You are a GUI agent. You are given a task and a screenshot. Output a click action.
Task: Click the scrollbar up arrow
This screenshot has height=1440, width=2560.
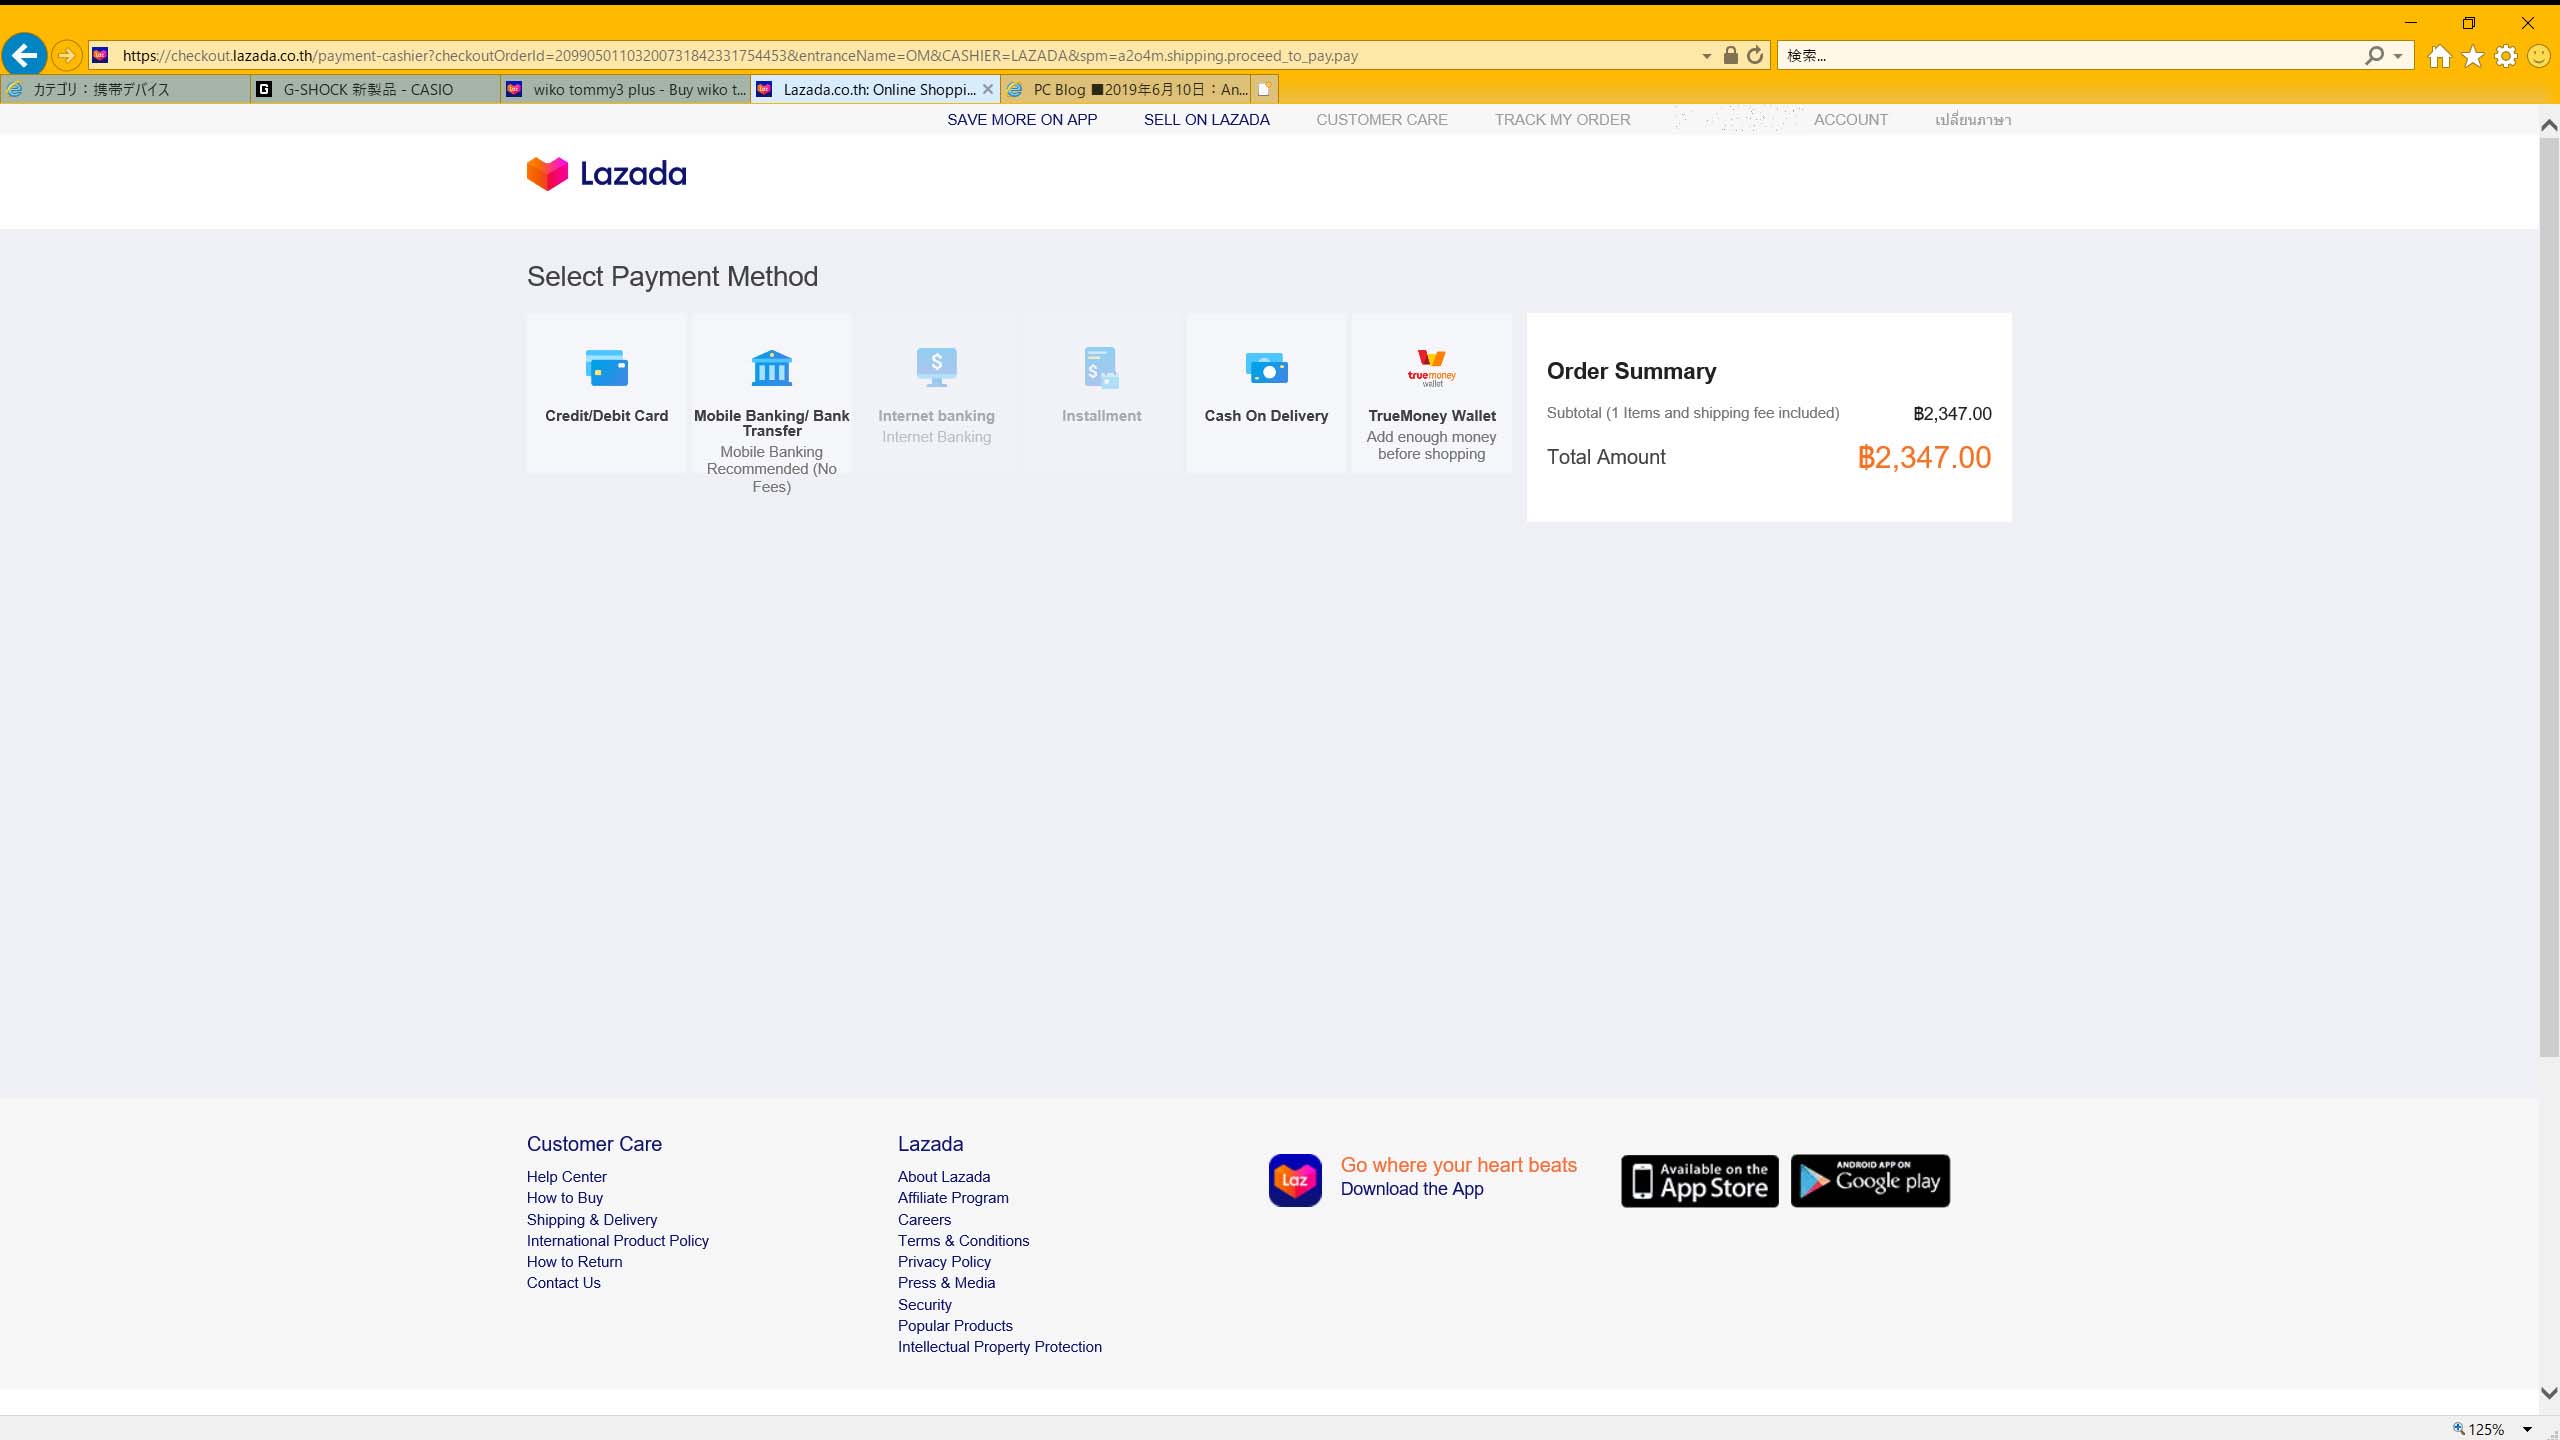tap(2549, 125)
